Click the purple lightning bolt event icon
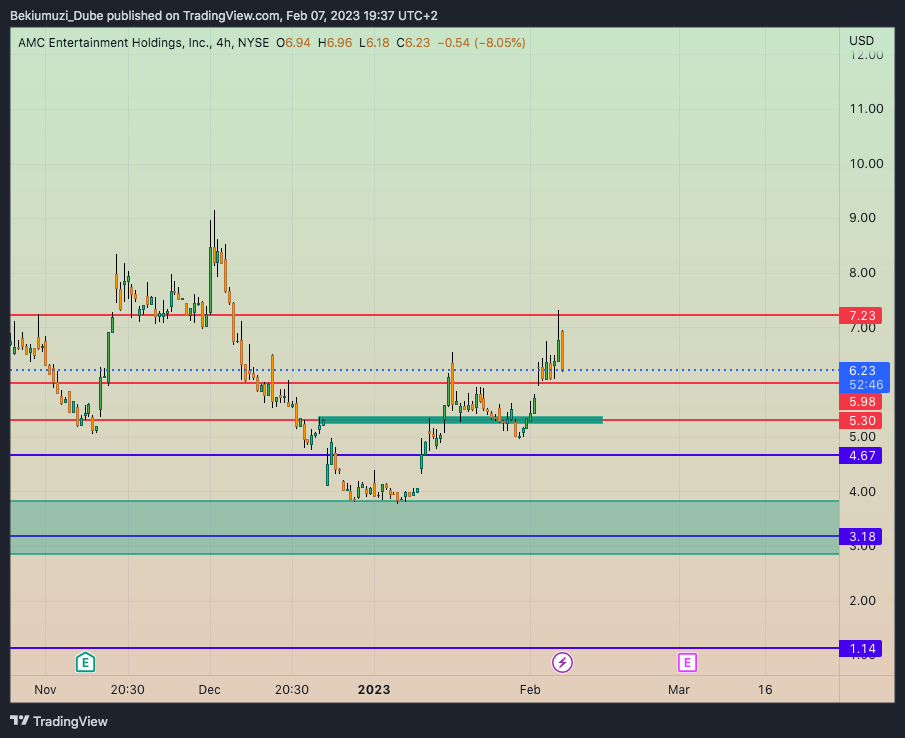The width and height of the screenshot is (905, 738). click(x=562, y=662)
